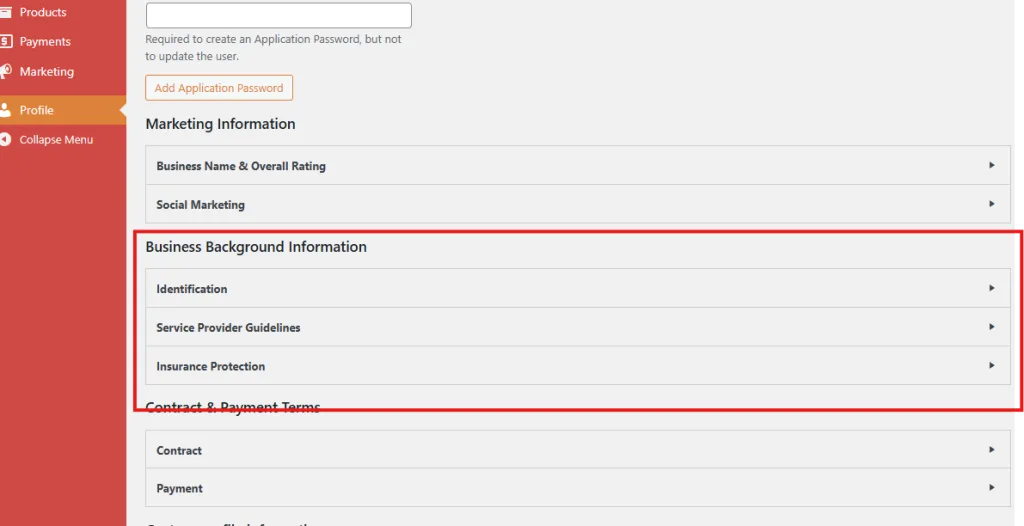Viewport: 1024px width, 526px height.
Task: Expand Service Provider Guidelines arrow
Action: [991, 327]
